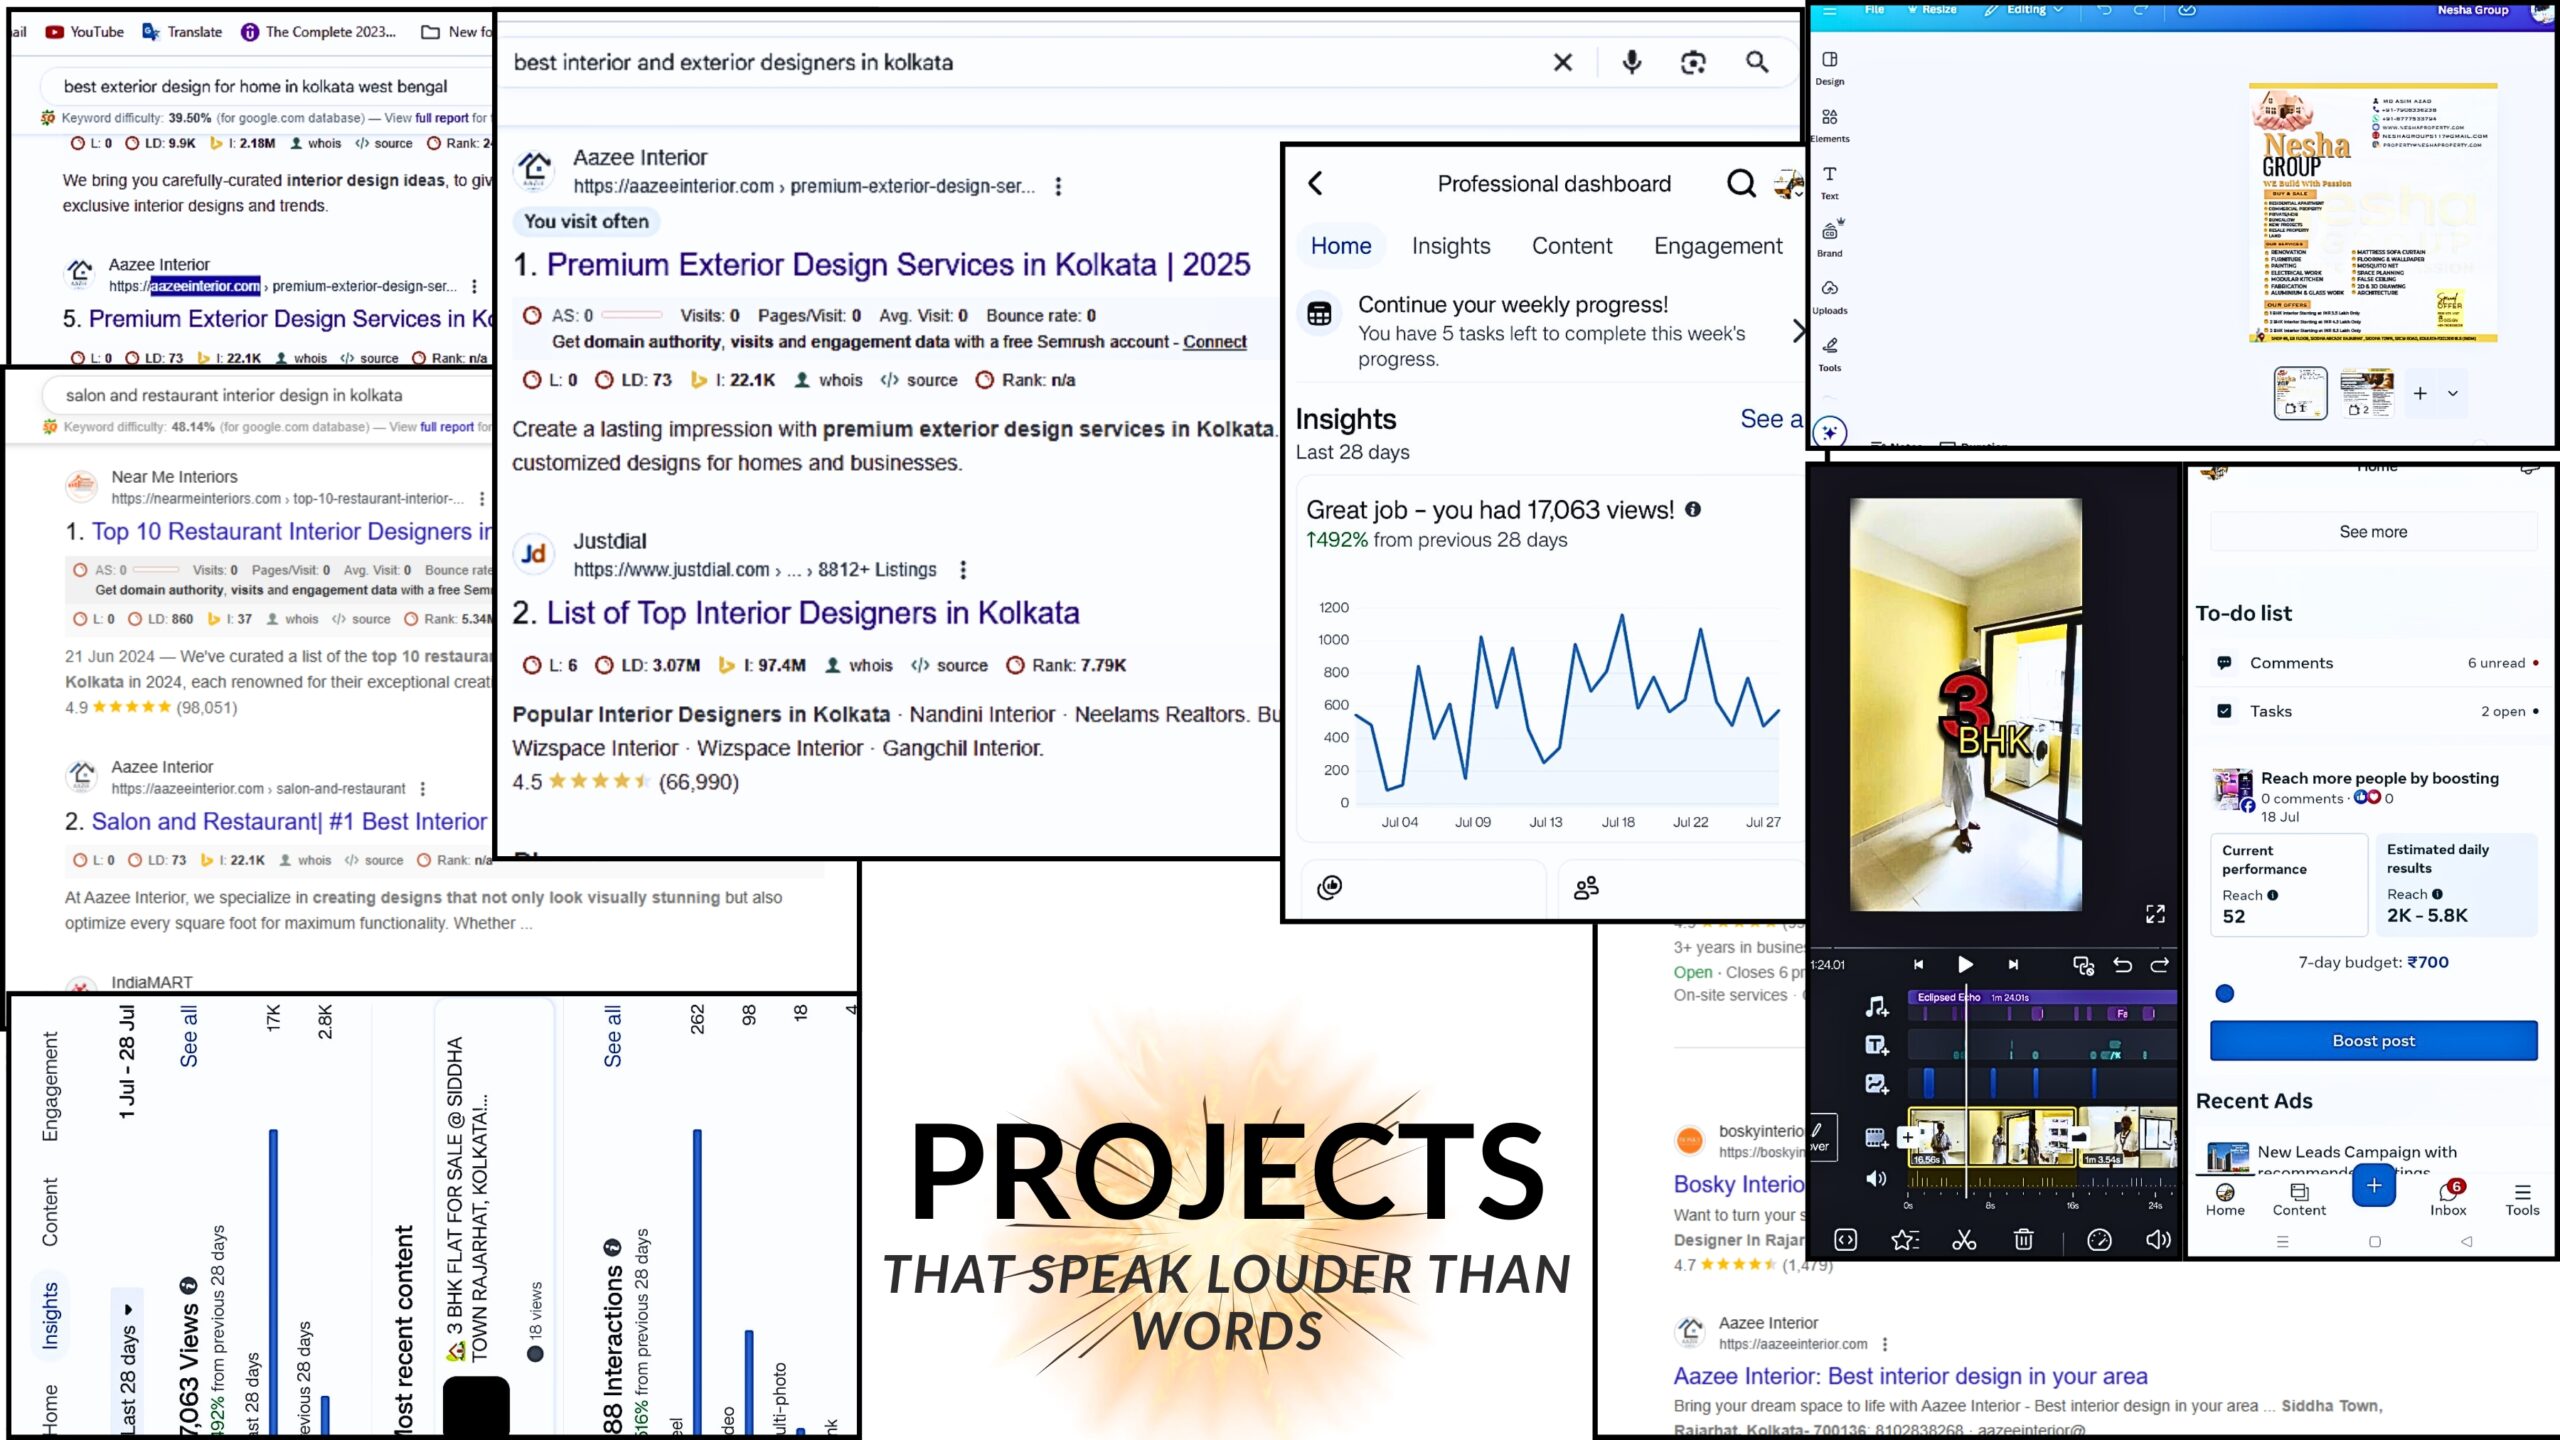
Task: Switch to Engagement tab in Professional dashboard
Action: click(x=1718, y=246)
